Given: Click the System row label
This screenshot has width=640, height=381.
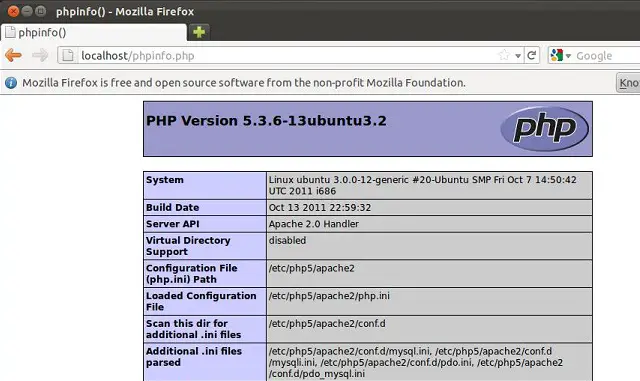Looking at the screenshot, I should (205, 185).
